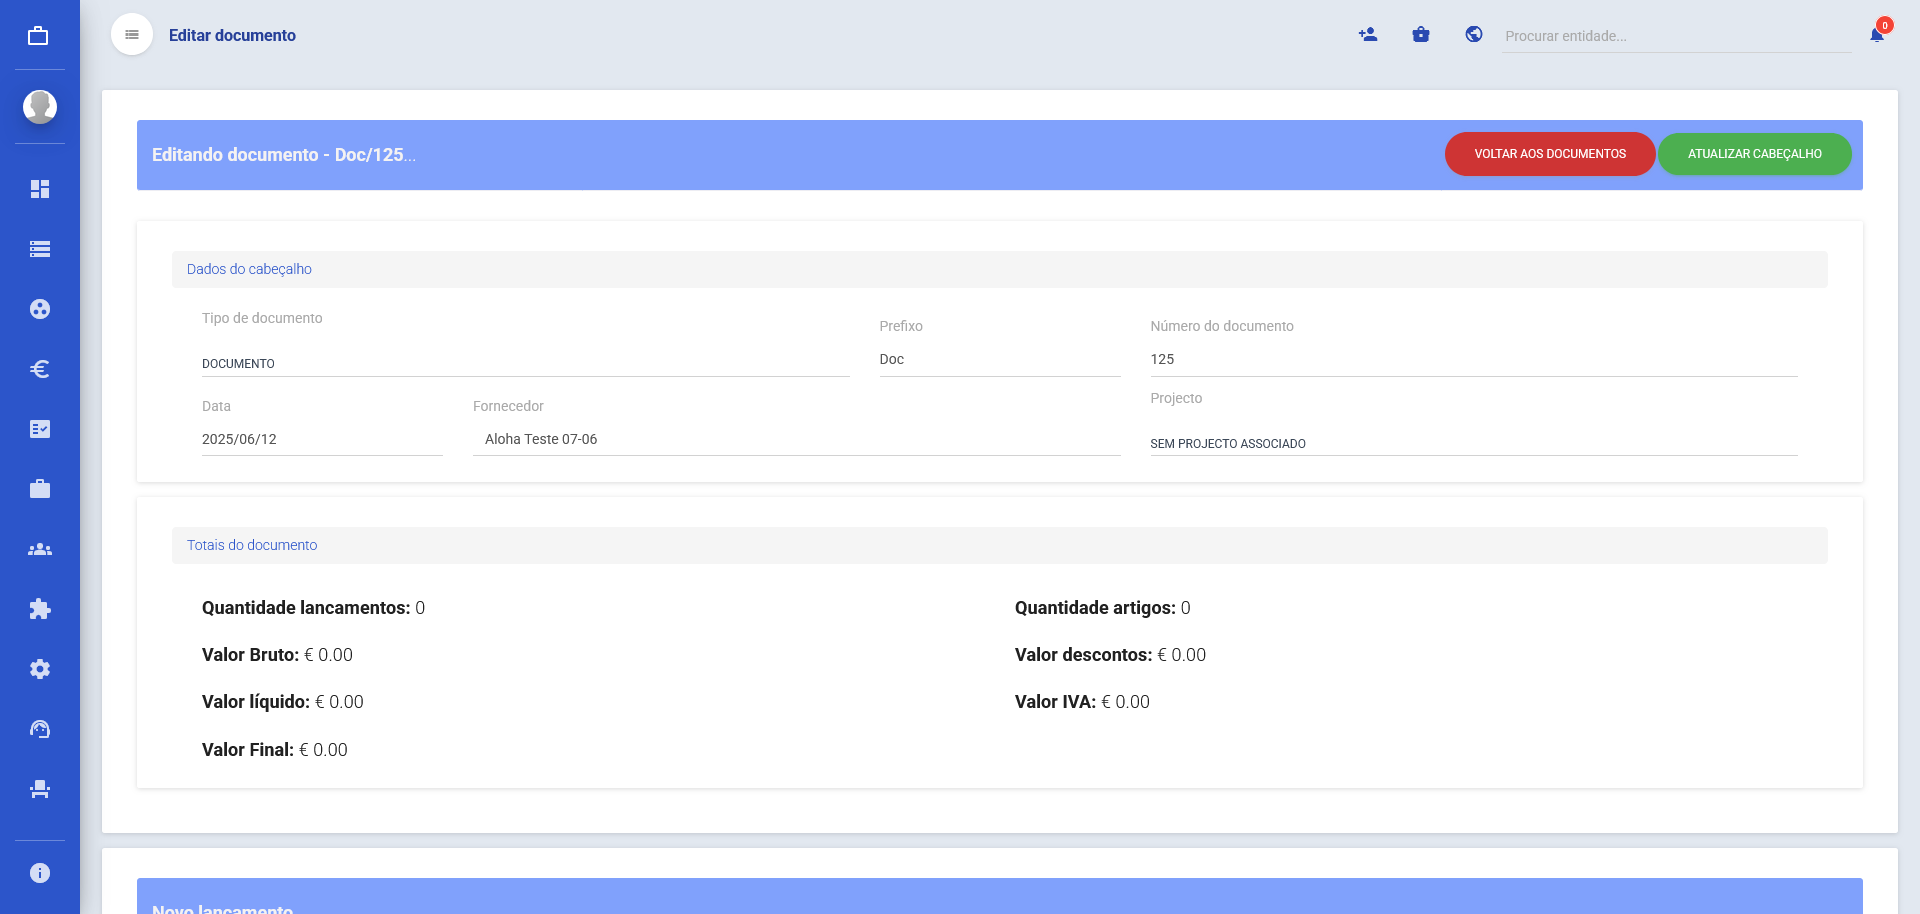Image resolution: width=1920 pixels, height=914 pixels.
Task: Open the Projecto dropdown
Action: 1473,443
